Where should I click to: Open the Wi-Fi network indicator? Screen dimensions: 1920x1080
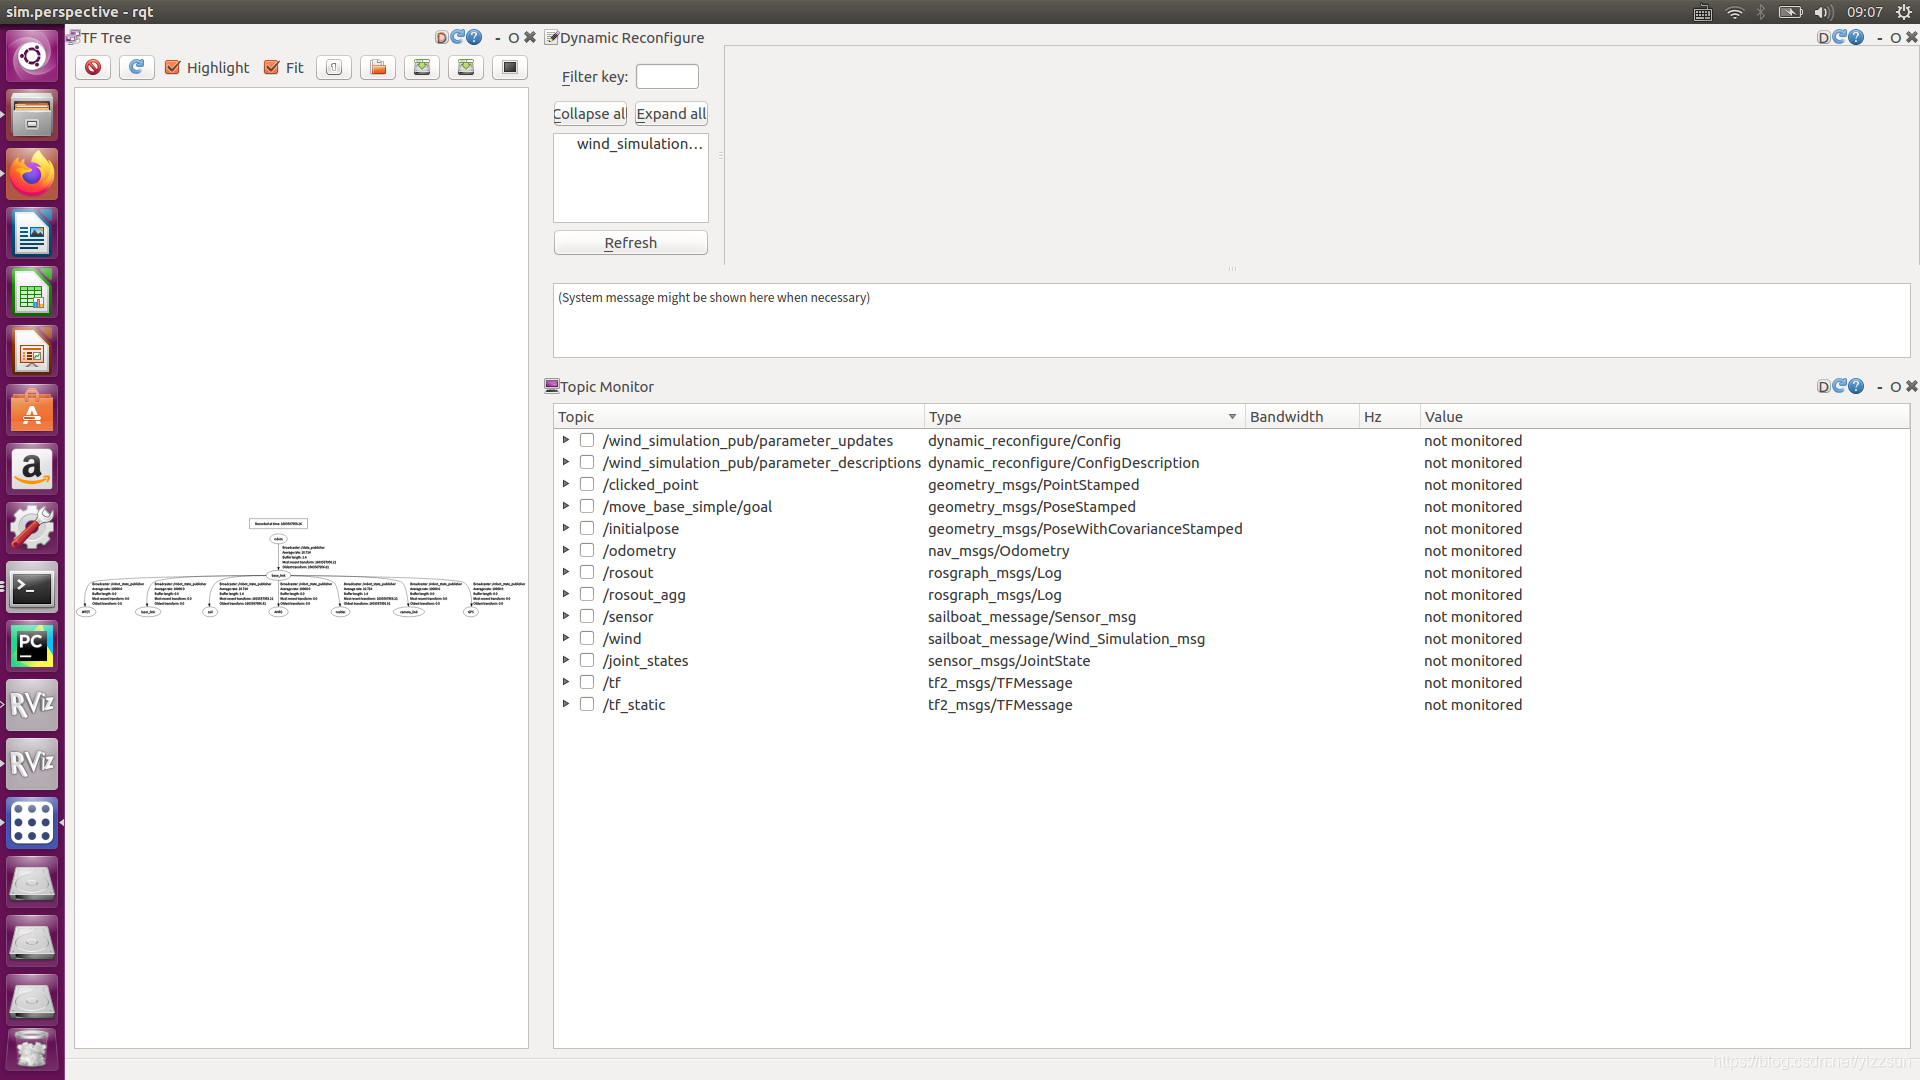(1735, 12)
